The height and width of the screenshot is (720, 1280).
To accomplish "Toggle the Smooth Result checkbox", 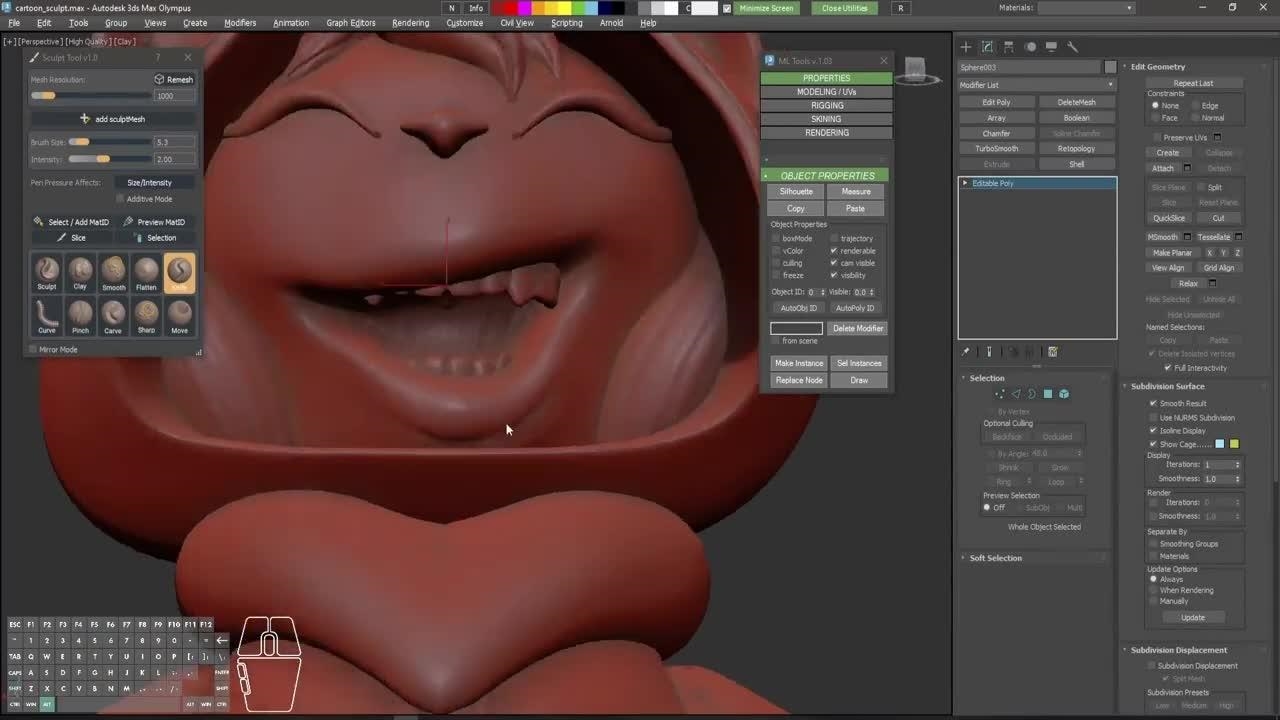I will [x=1153, y=403].
